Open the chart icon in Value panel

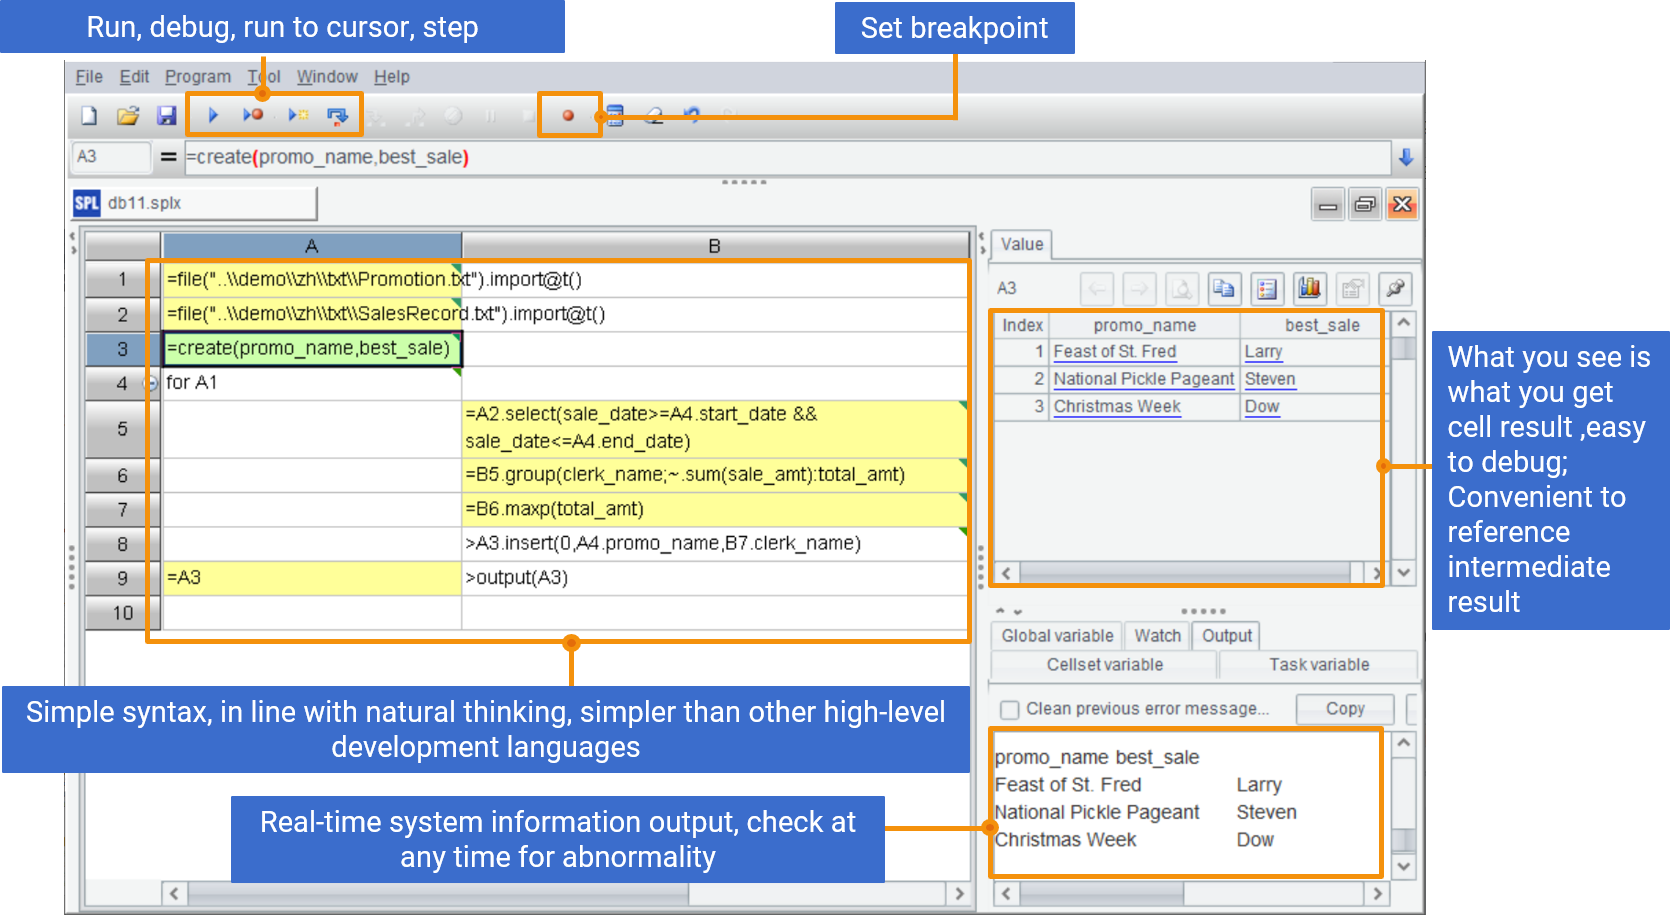point(1309,289)
